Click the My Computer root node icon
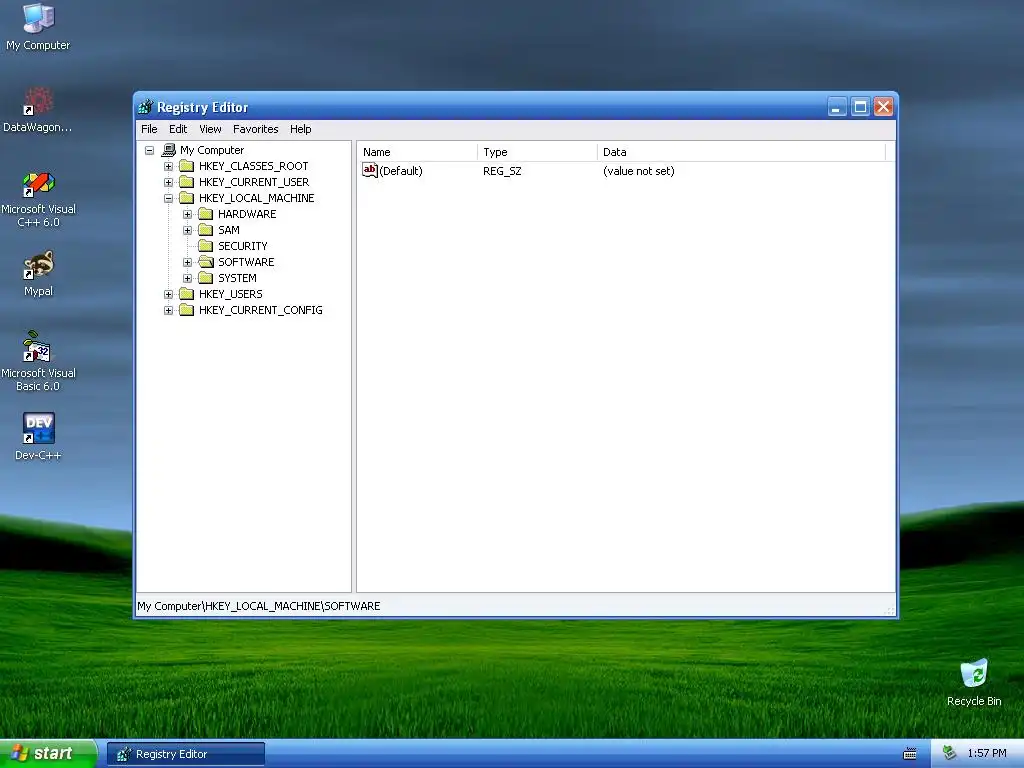Screen dimensions: 1024x768 click(168, 150)
